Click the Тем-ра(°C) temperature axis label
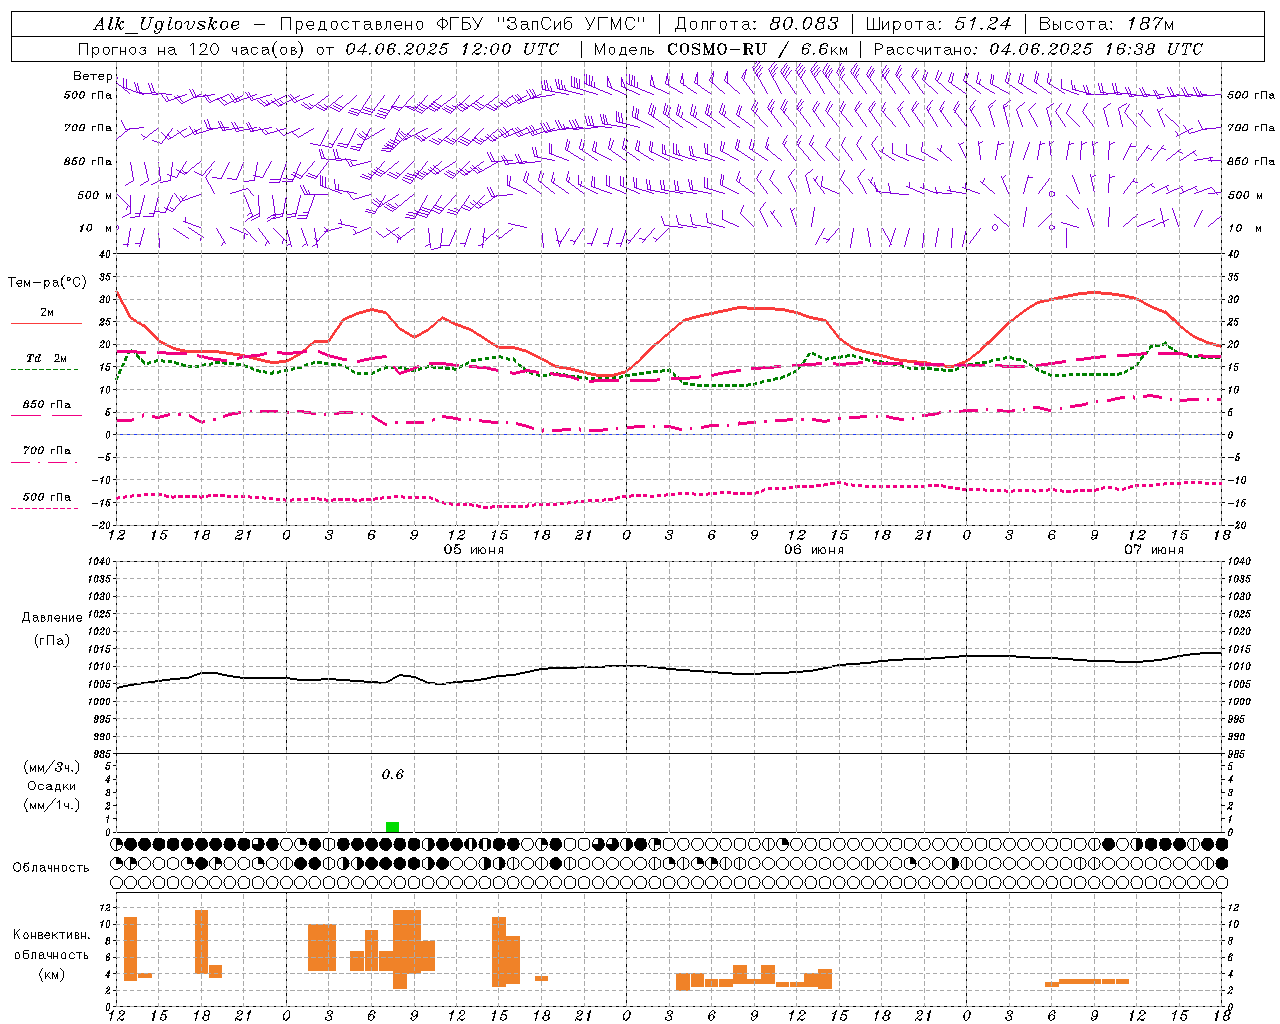 (47, 283)
